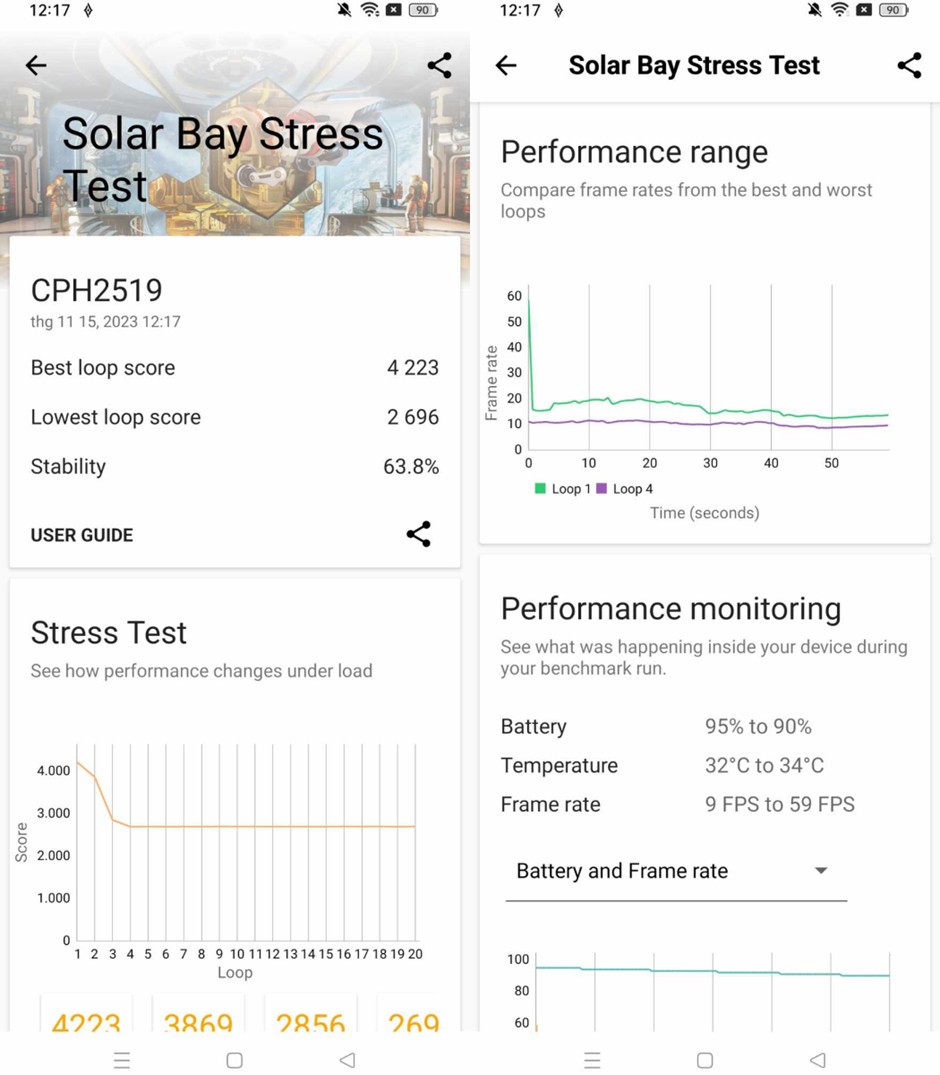This screenshot has width=940, height=1075.
Task: Tap share icon in right screen header
Action: click(x=910, y=65)
